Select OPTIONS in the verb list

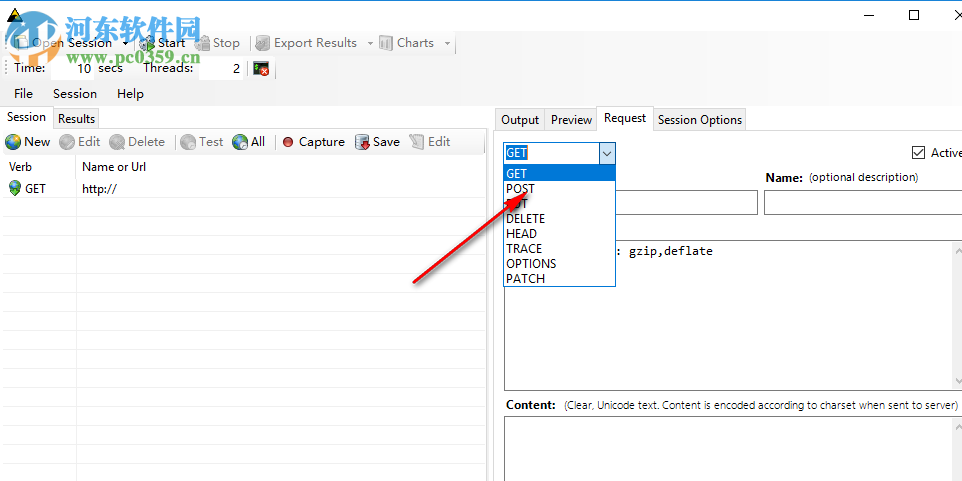[560, 264]
